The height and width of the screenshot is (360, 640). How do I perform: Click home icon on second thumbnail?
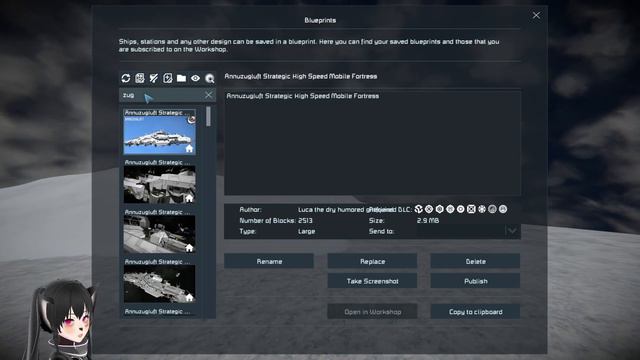(x=189, y=198)
